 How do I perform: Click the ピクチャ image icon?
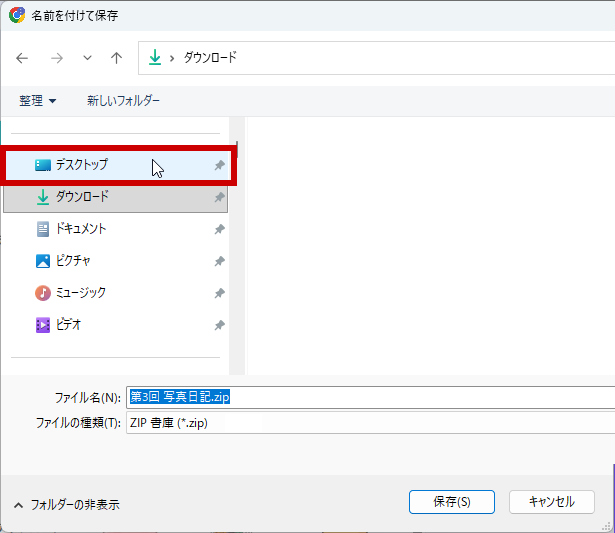43,261
